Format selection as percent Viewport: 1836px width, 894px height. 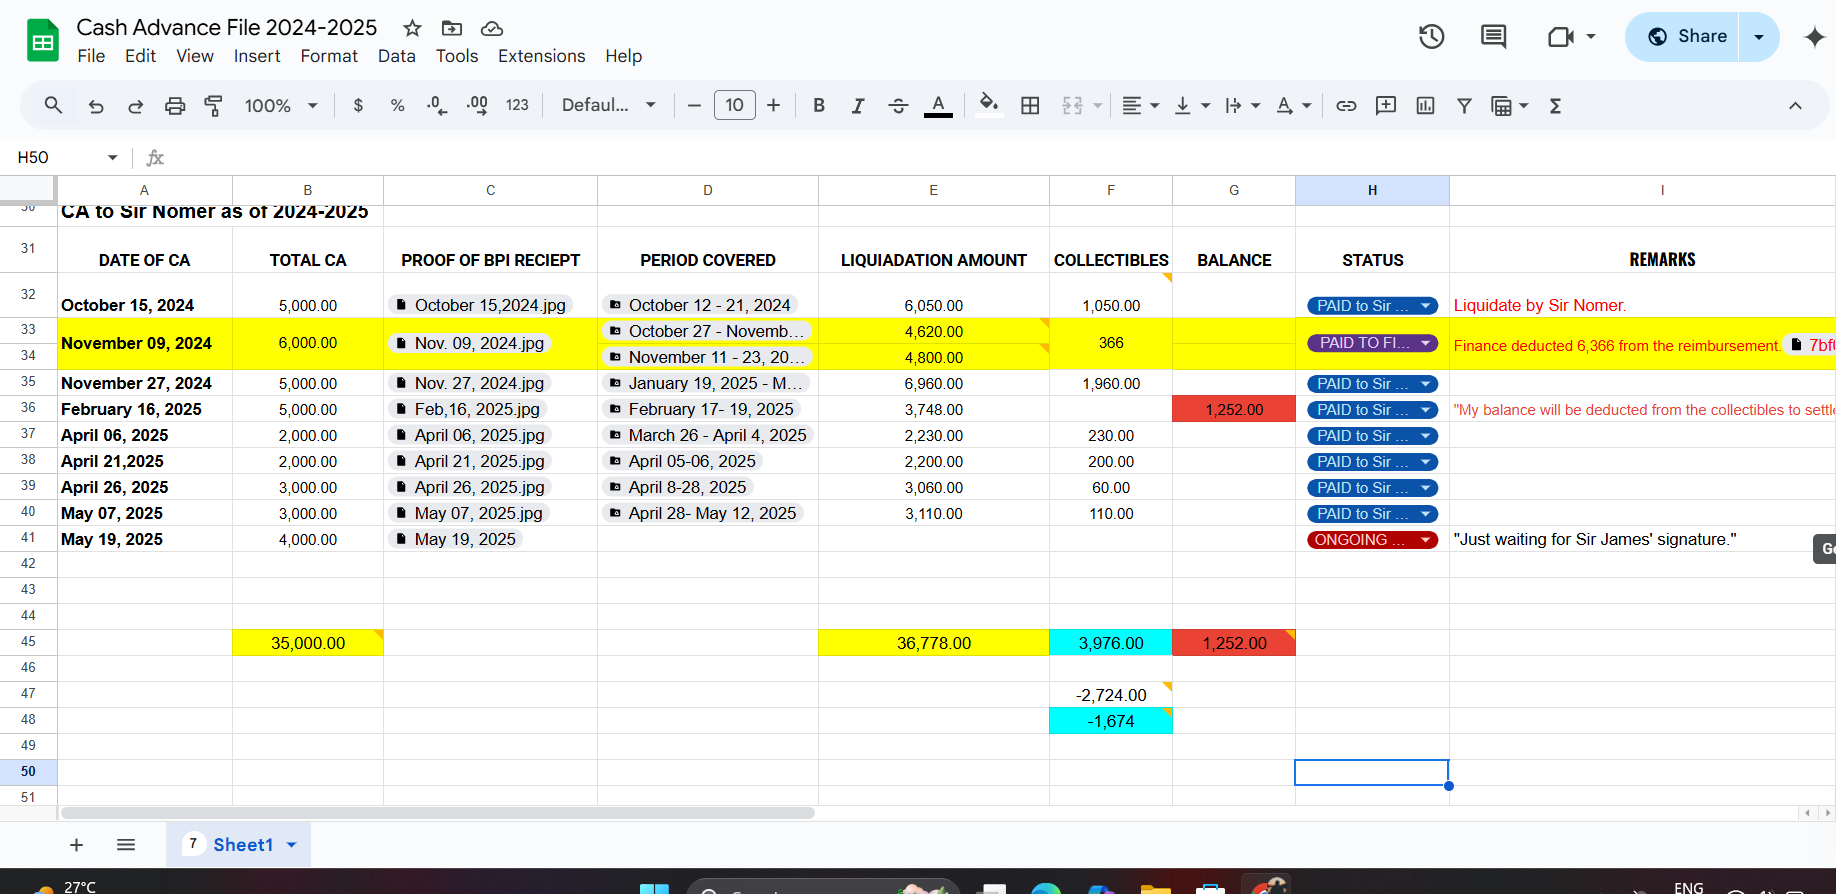pos(397,105)
